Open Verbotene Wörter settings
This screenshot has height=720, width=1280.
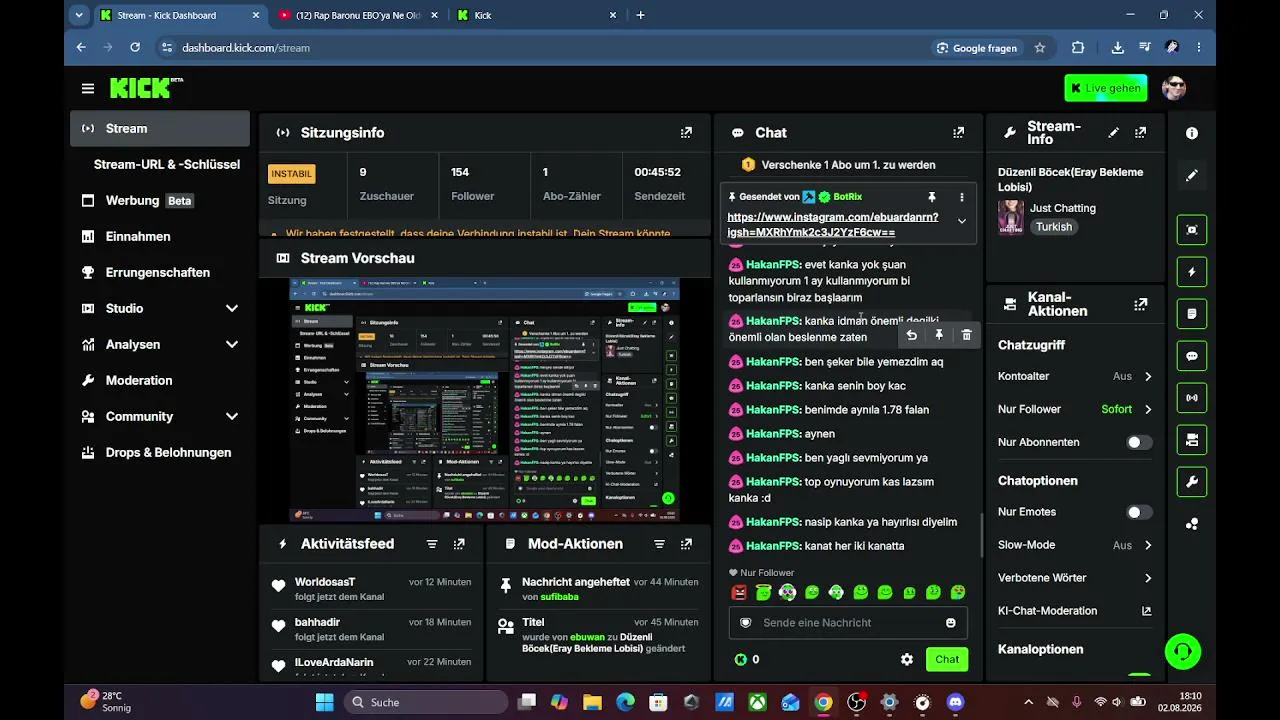point(1075,578)
